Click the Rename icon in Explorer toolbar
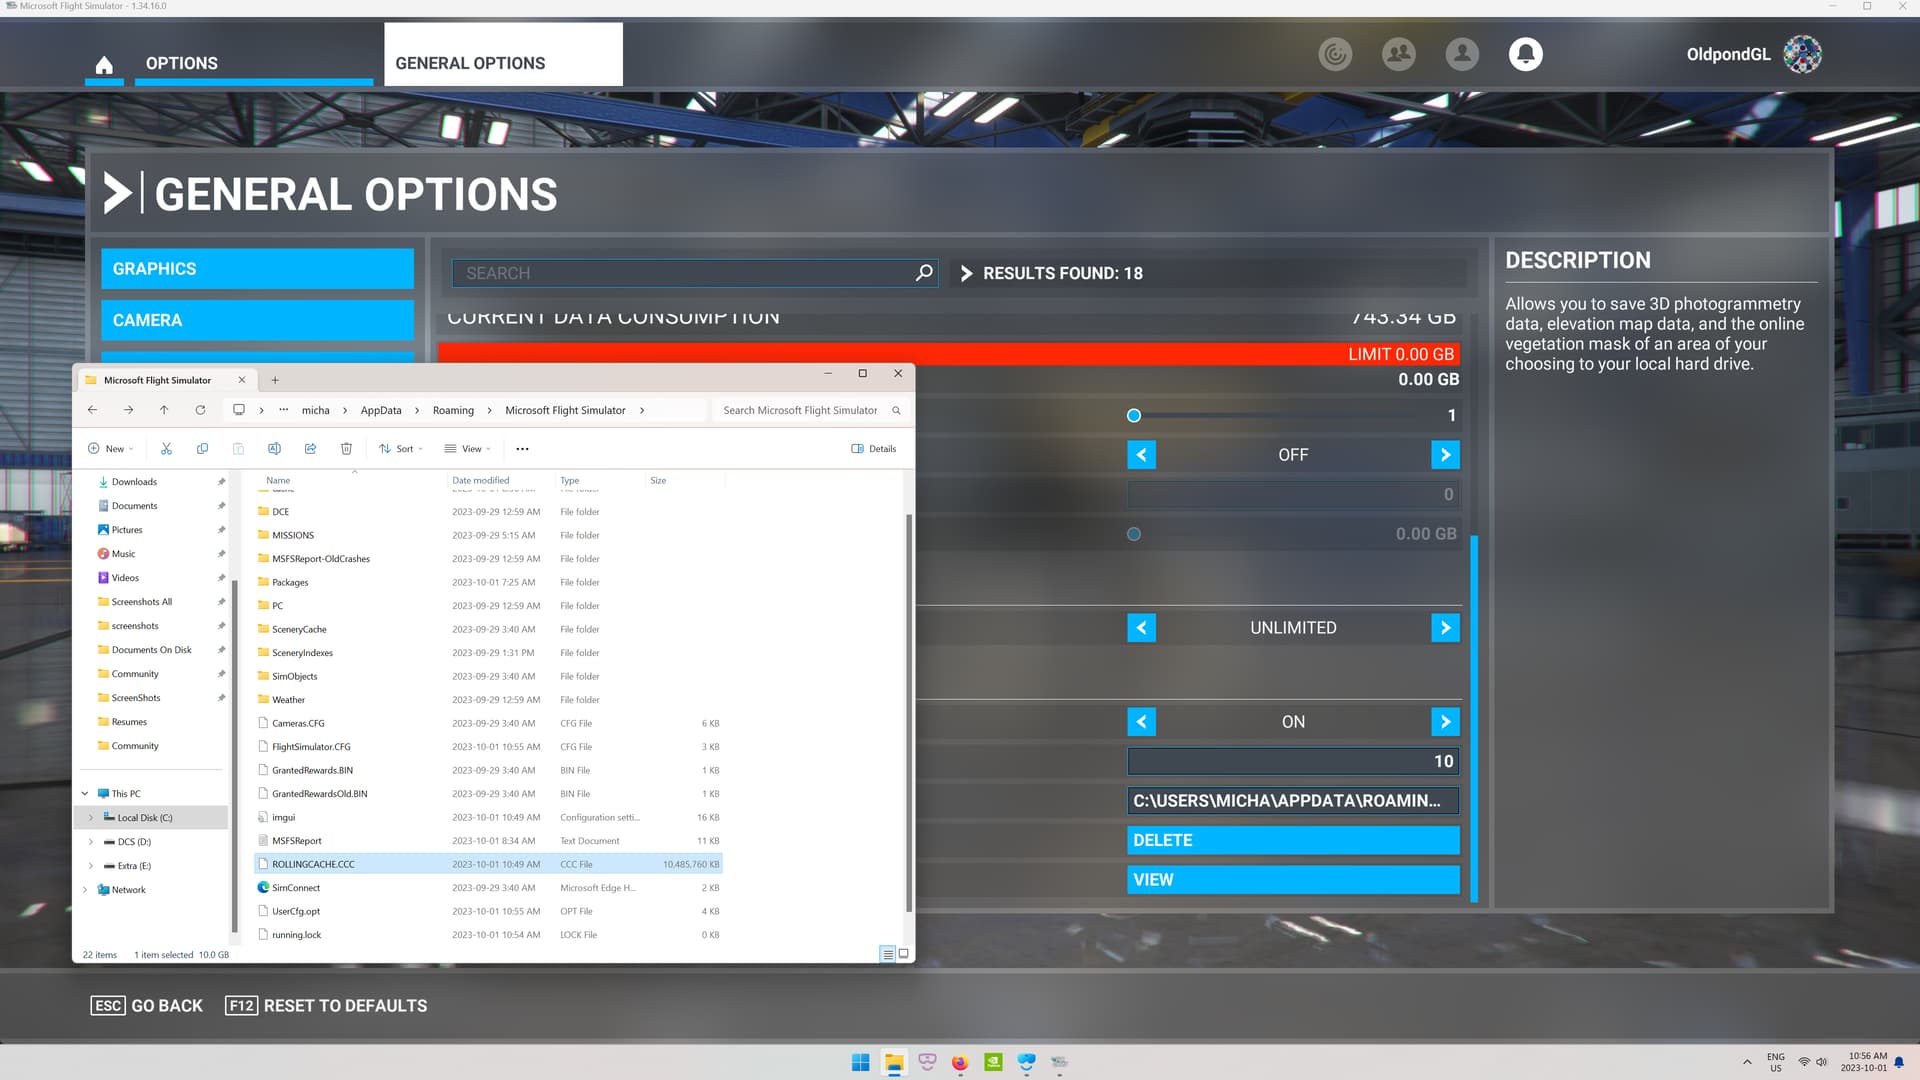 (274, 449)
